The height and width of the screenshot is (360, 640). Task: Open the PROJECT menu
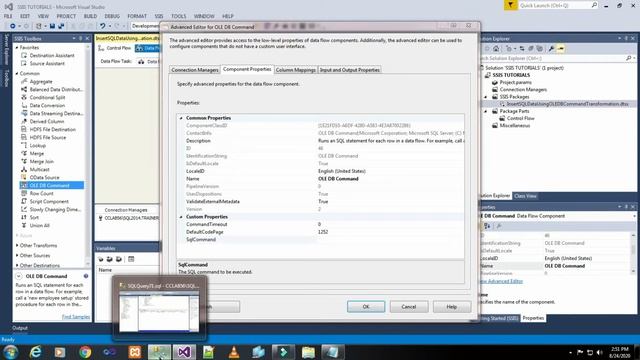click(x=66, y=16)
